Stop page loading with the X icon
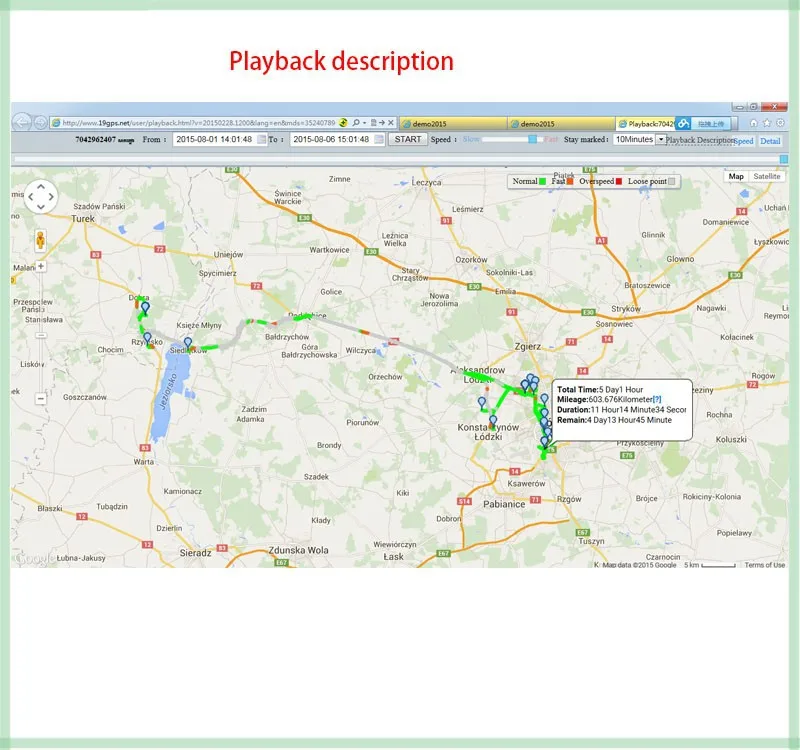This screenshot has height=750, width=800. click(391, 123)
